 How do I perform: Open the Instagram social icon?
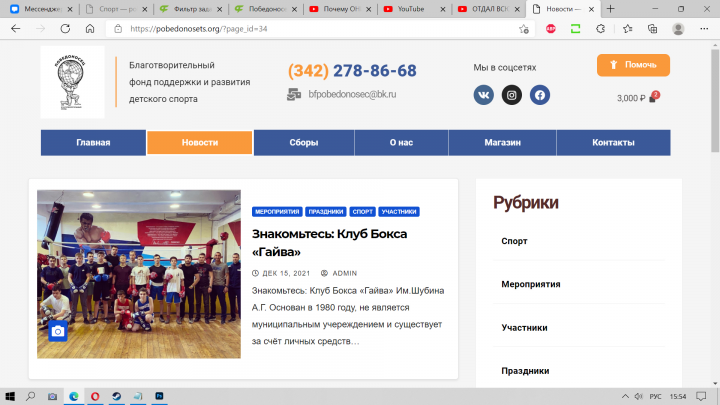(512, 95)
